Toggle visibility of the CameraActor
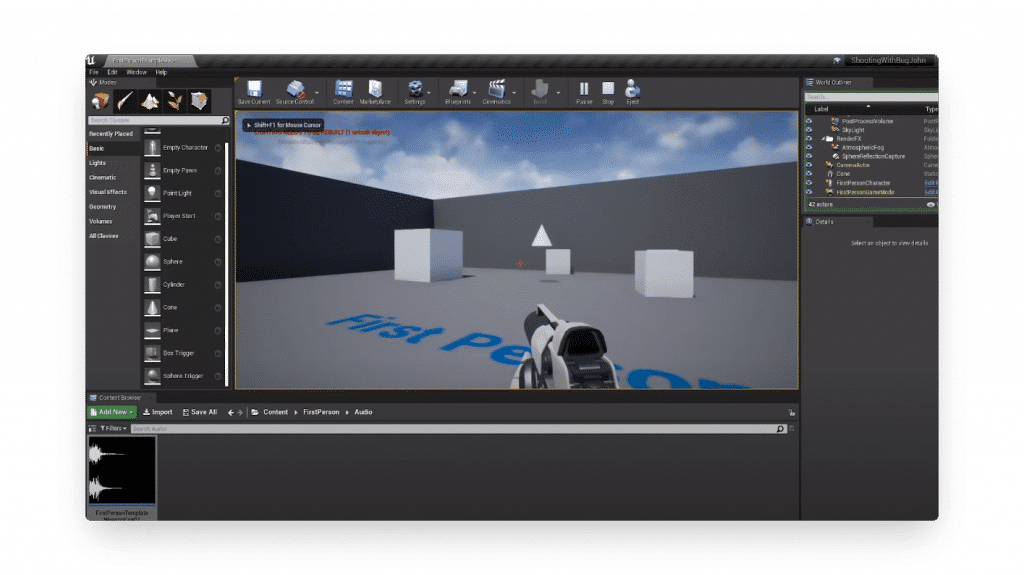 (x=809, y=165)
